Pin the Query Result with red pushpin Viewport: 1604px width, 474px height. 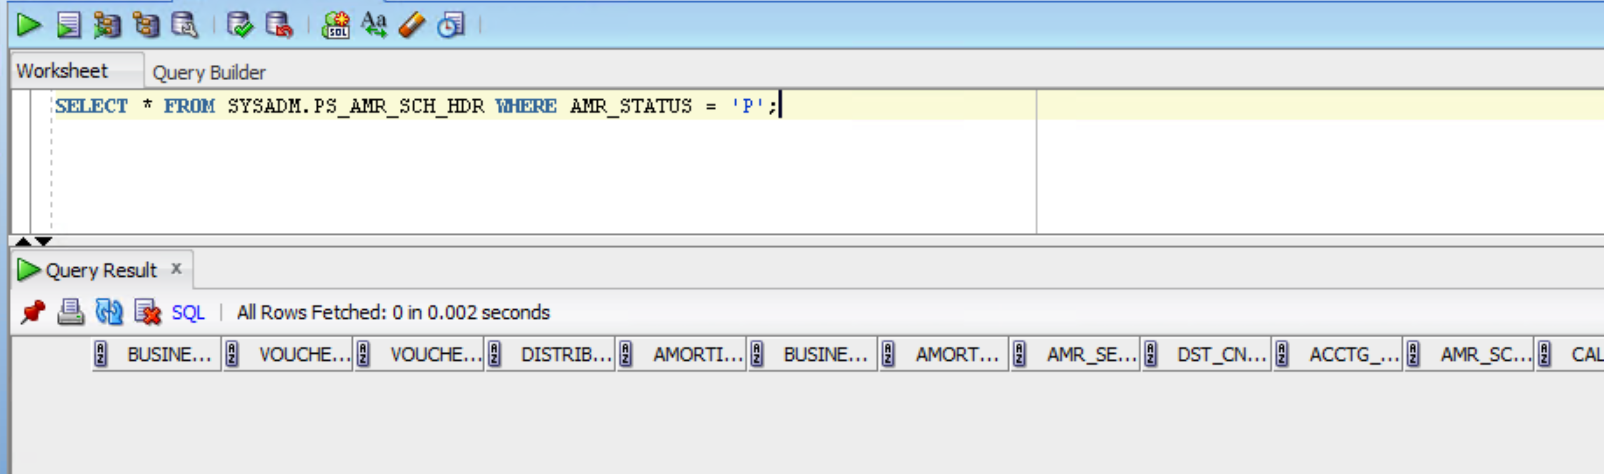click(33, 312)
